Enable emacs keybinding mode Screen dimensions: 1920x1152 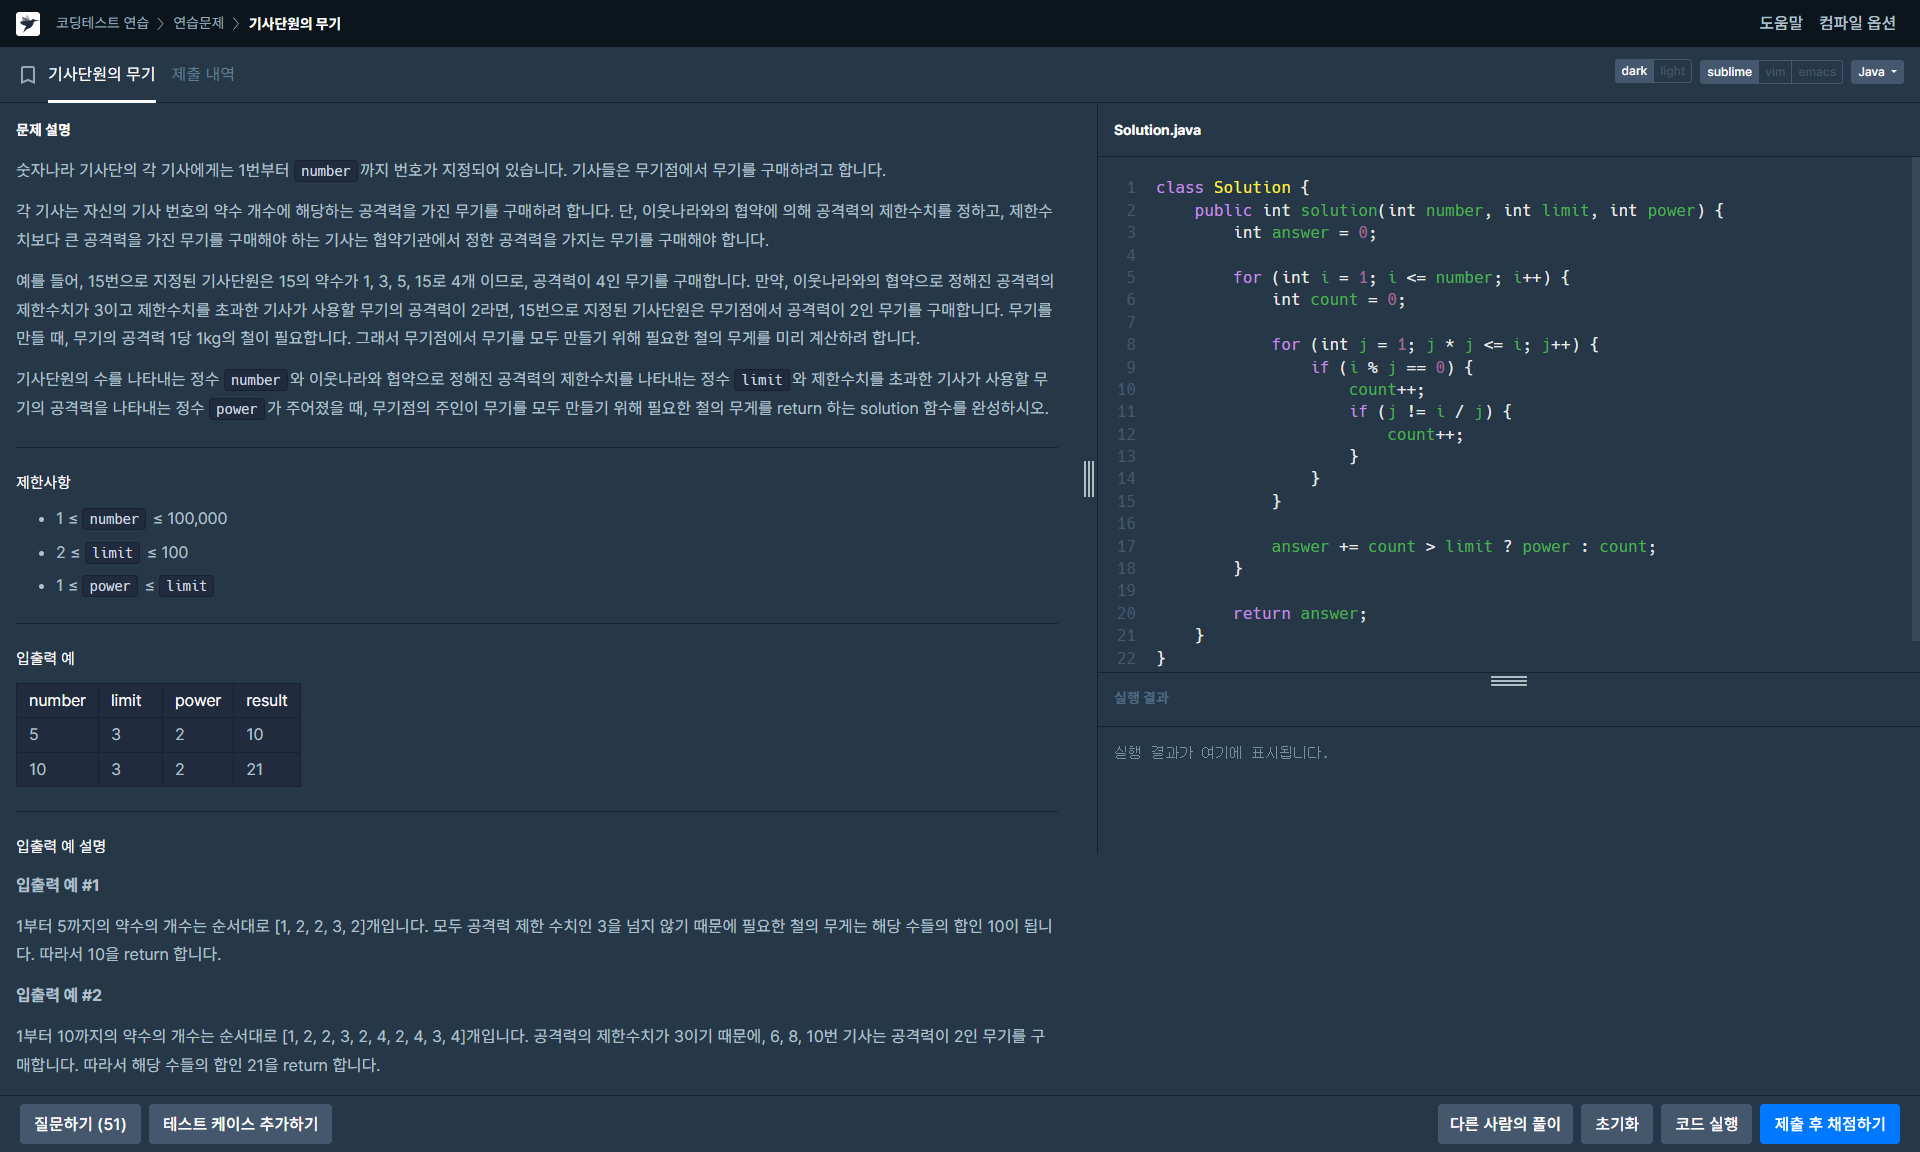pyautogui.click(x=1816, y=72)
